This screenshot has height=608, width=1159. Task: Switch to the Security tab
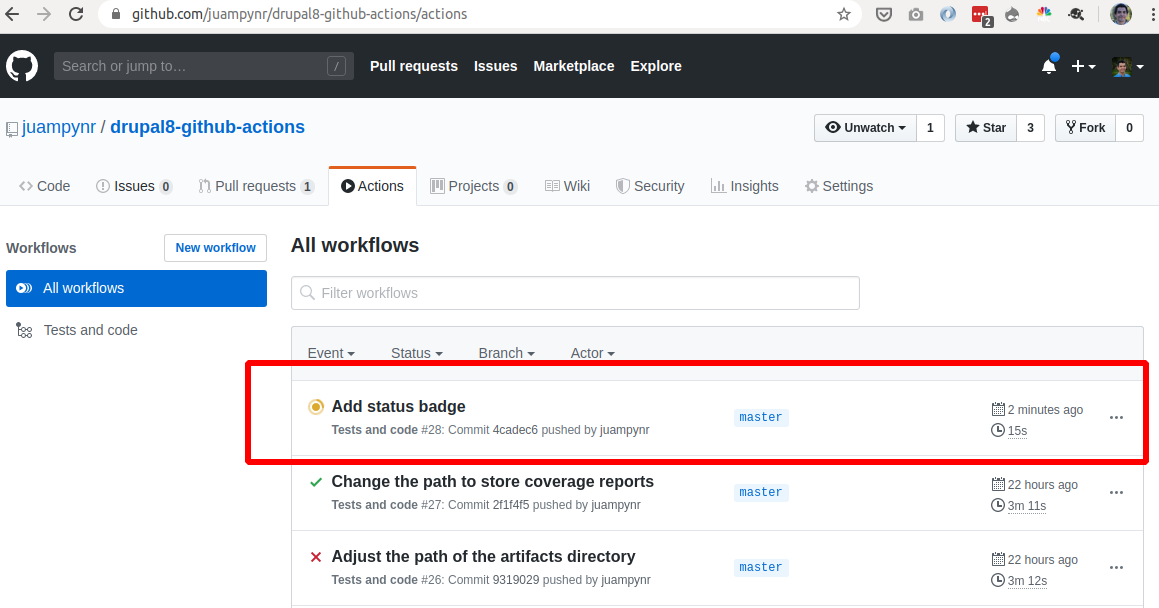click(650, 186)
